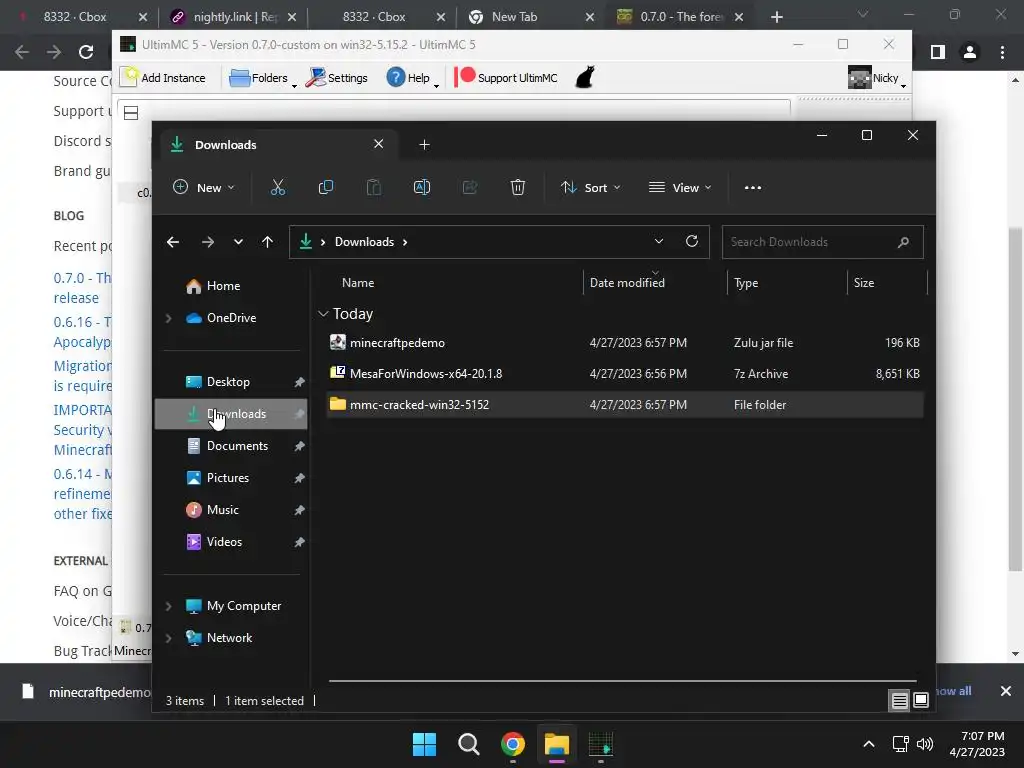
Task: Click Add Instance in UltimMC toolbar
Action: [x=163, y=78]
